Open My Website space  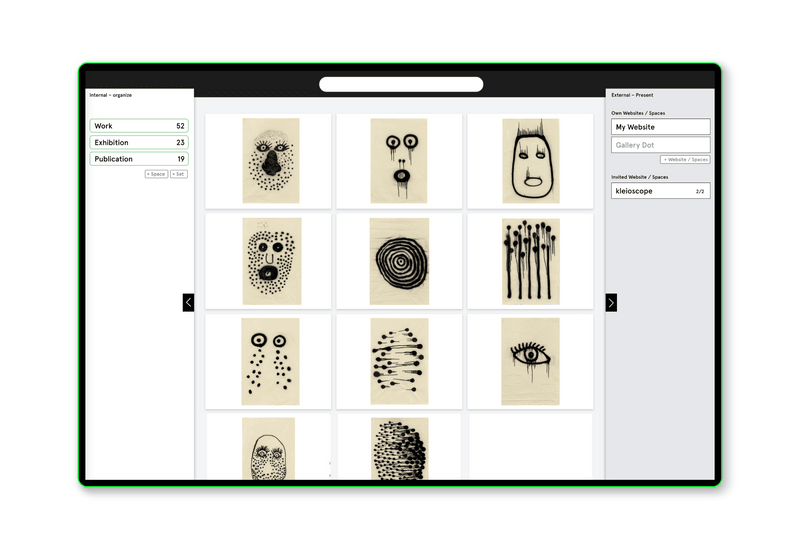[660, 127]
